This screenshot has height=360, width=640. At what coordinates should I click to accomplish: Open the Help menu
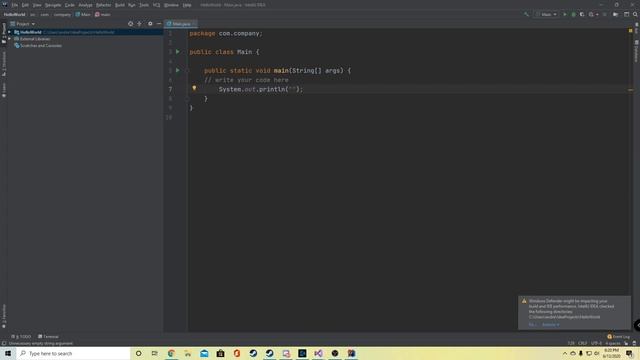[x=187, y=5]
